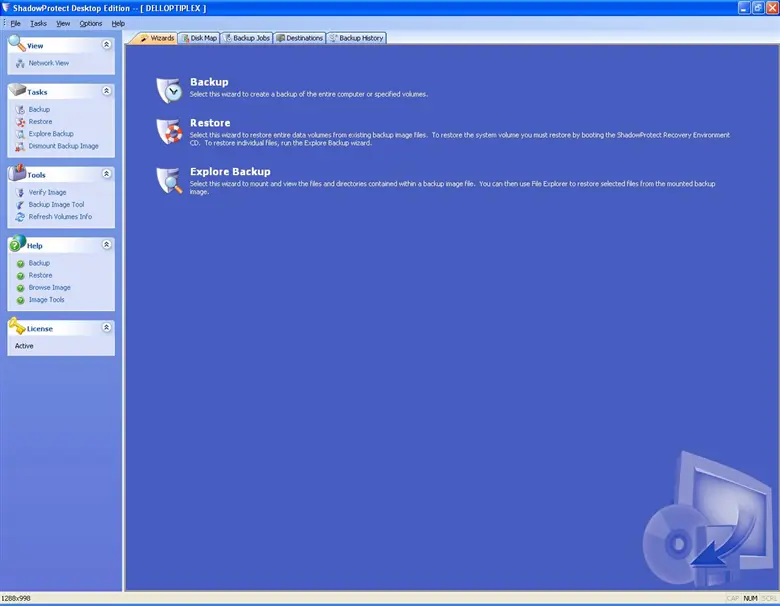This screenshot has width=780, height=606.
Task: Click the View panel magnifier icon
Action: click(17, 43)
